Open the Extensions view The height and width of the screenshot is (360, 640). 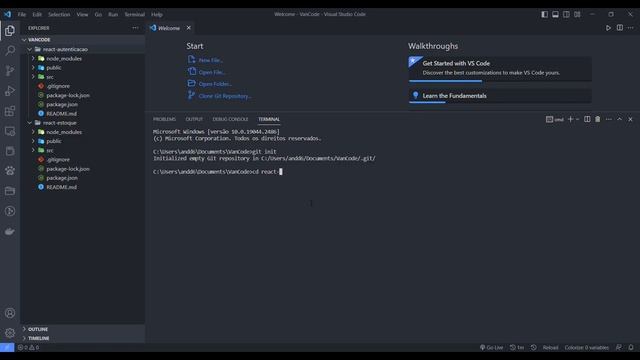[x=10, y=111]
